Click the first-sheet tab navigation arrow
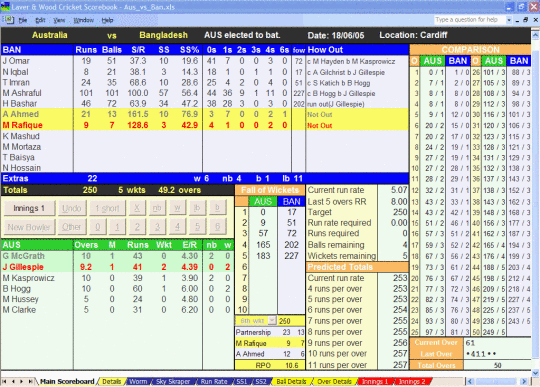This screenshot has height=387, width=540. point(4,381)
